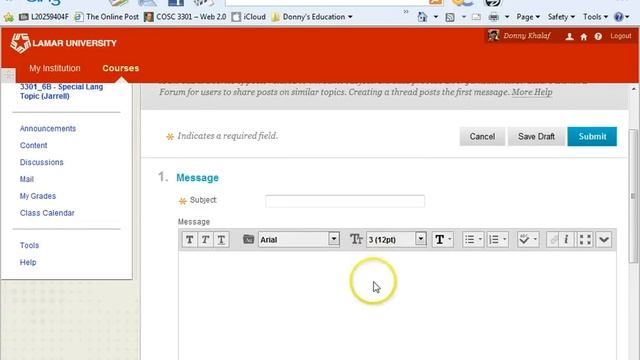Open the browser Safety menu
This screenshot has height=360, width=640.
point(561,17)
